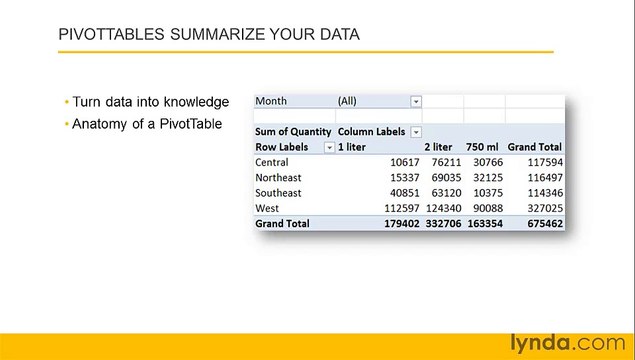This screenshot has height=360, width=635.
Task: Click cell value 15337
Action: [x=405, y=178]
